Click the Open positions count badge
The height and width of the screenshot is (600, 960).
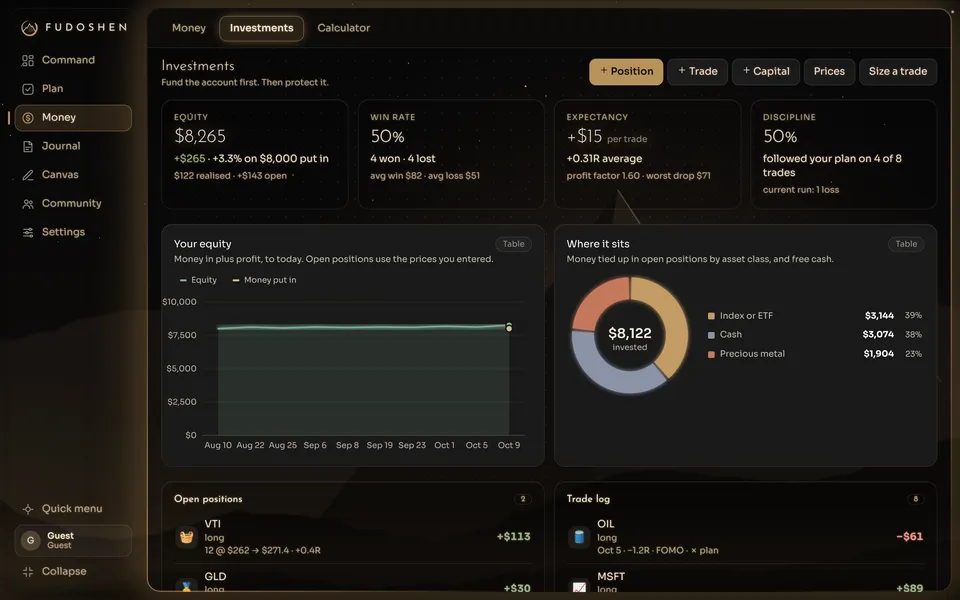[x=522, y=500]
